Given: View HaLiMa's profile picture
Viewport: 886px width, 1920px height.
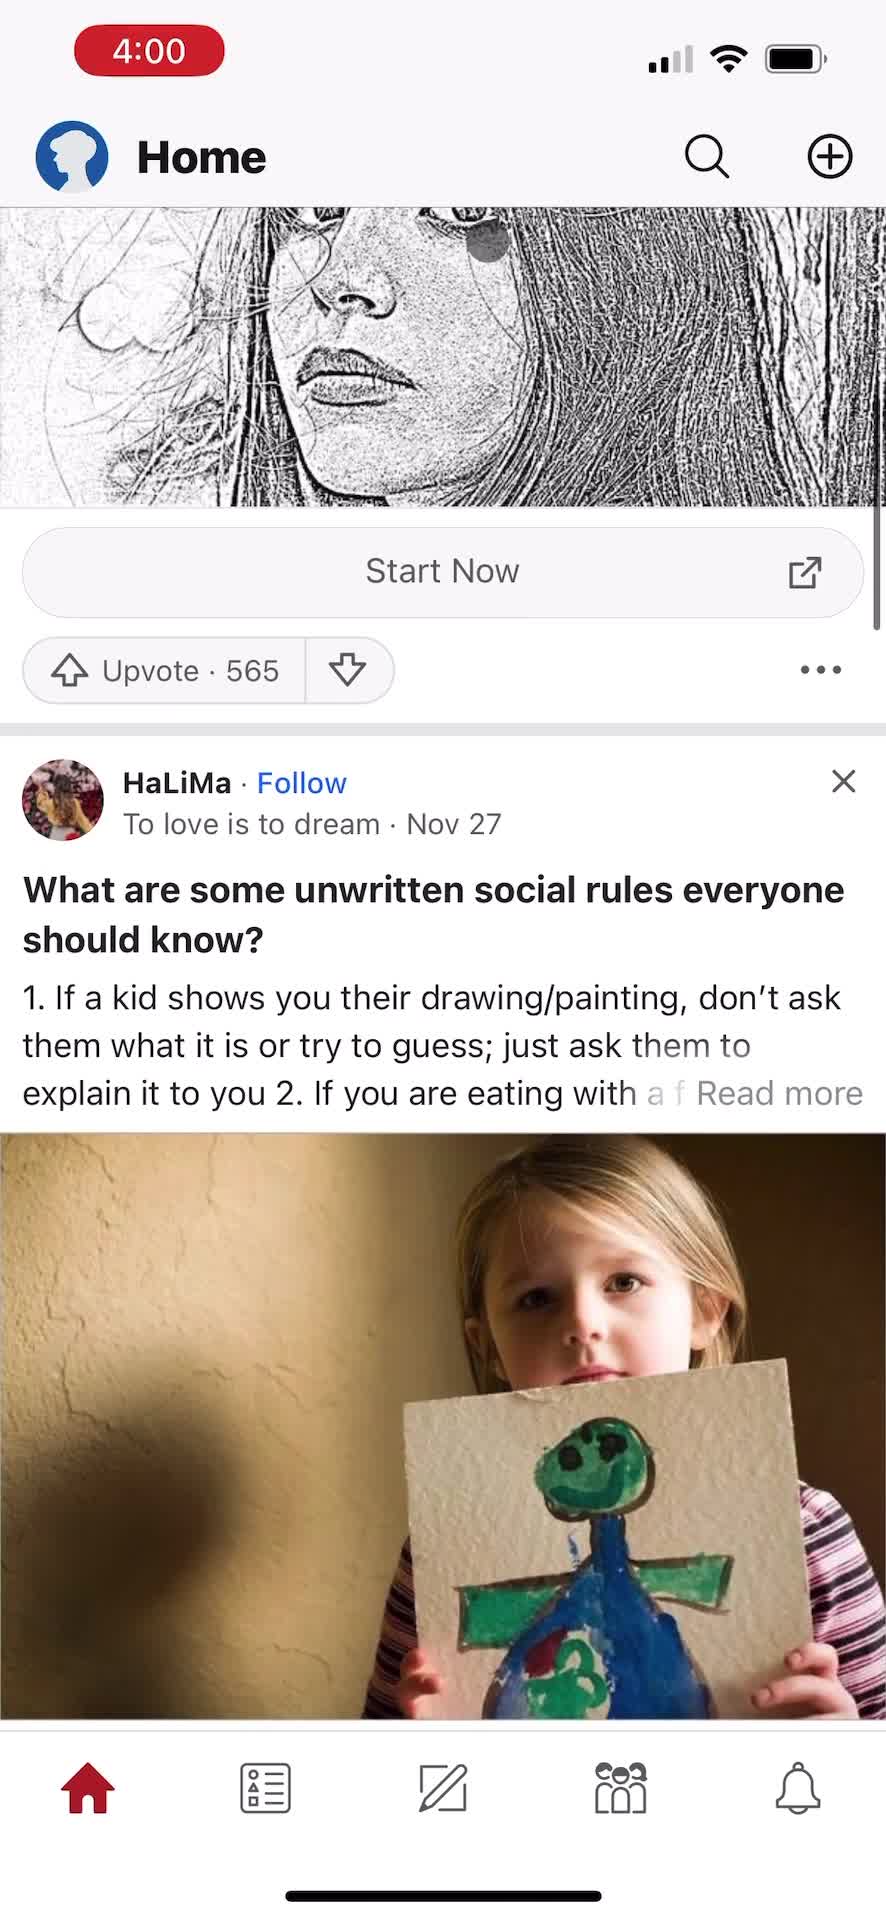Looking at the screenshot, I should [x=63, y=800].
